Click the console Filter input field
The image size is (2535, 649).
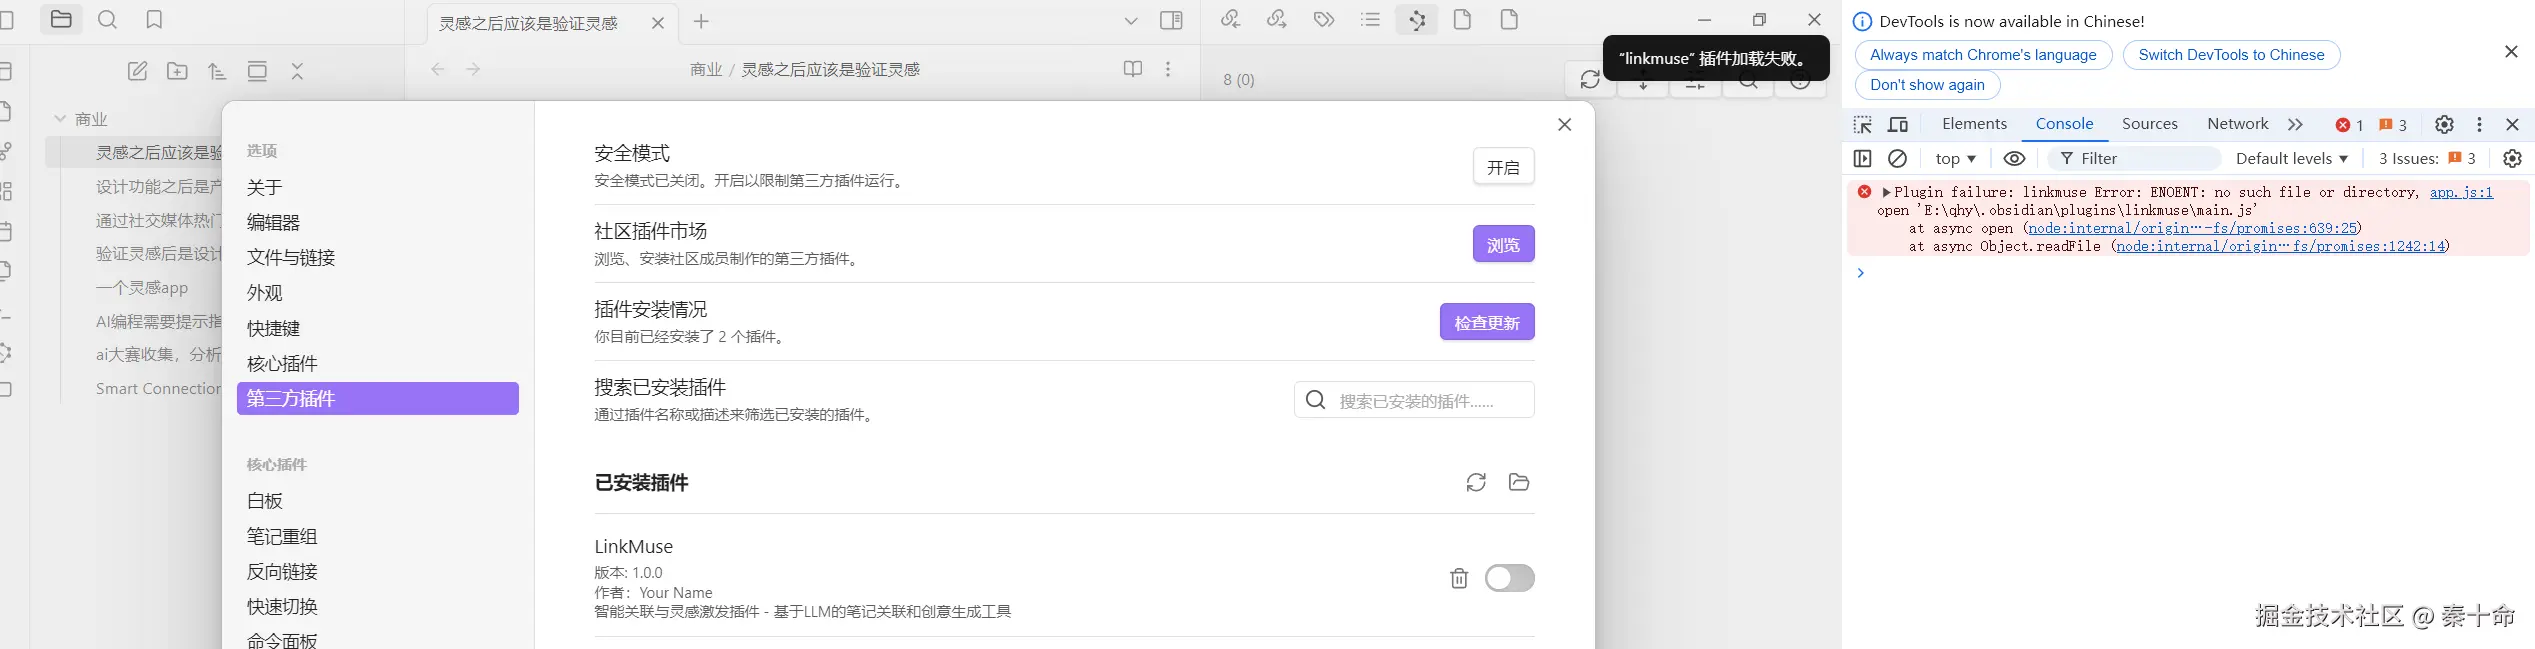pyautogui.click(x=2135, y=159)
